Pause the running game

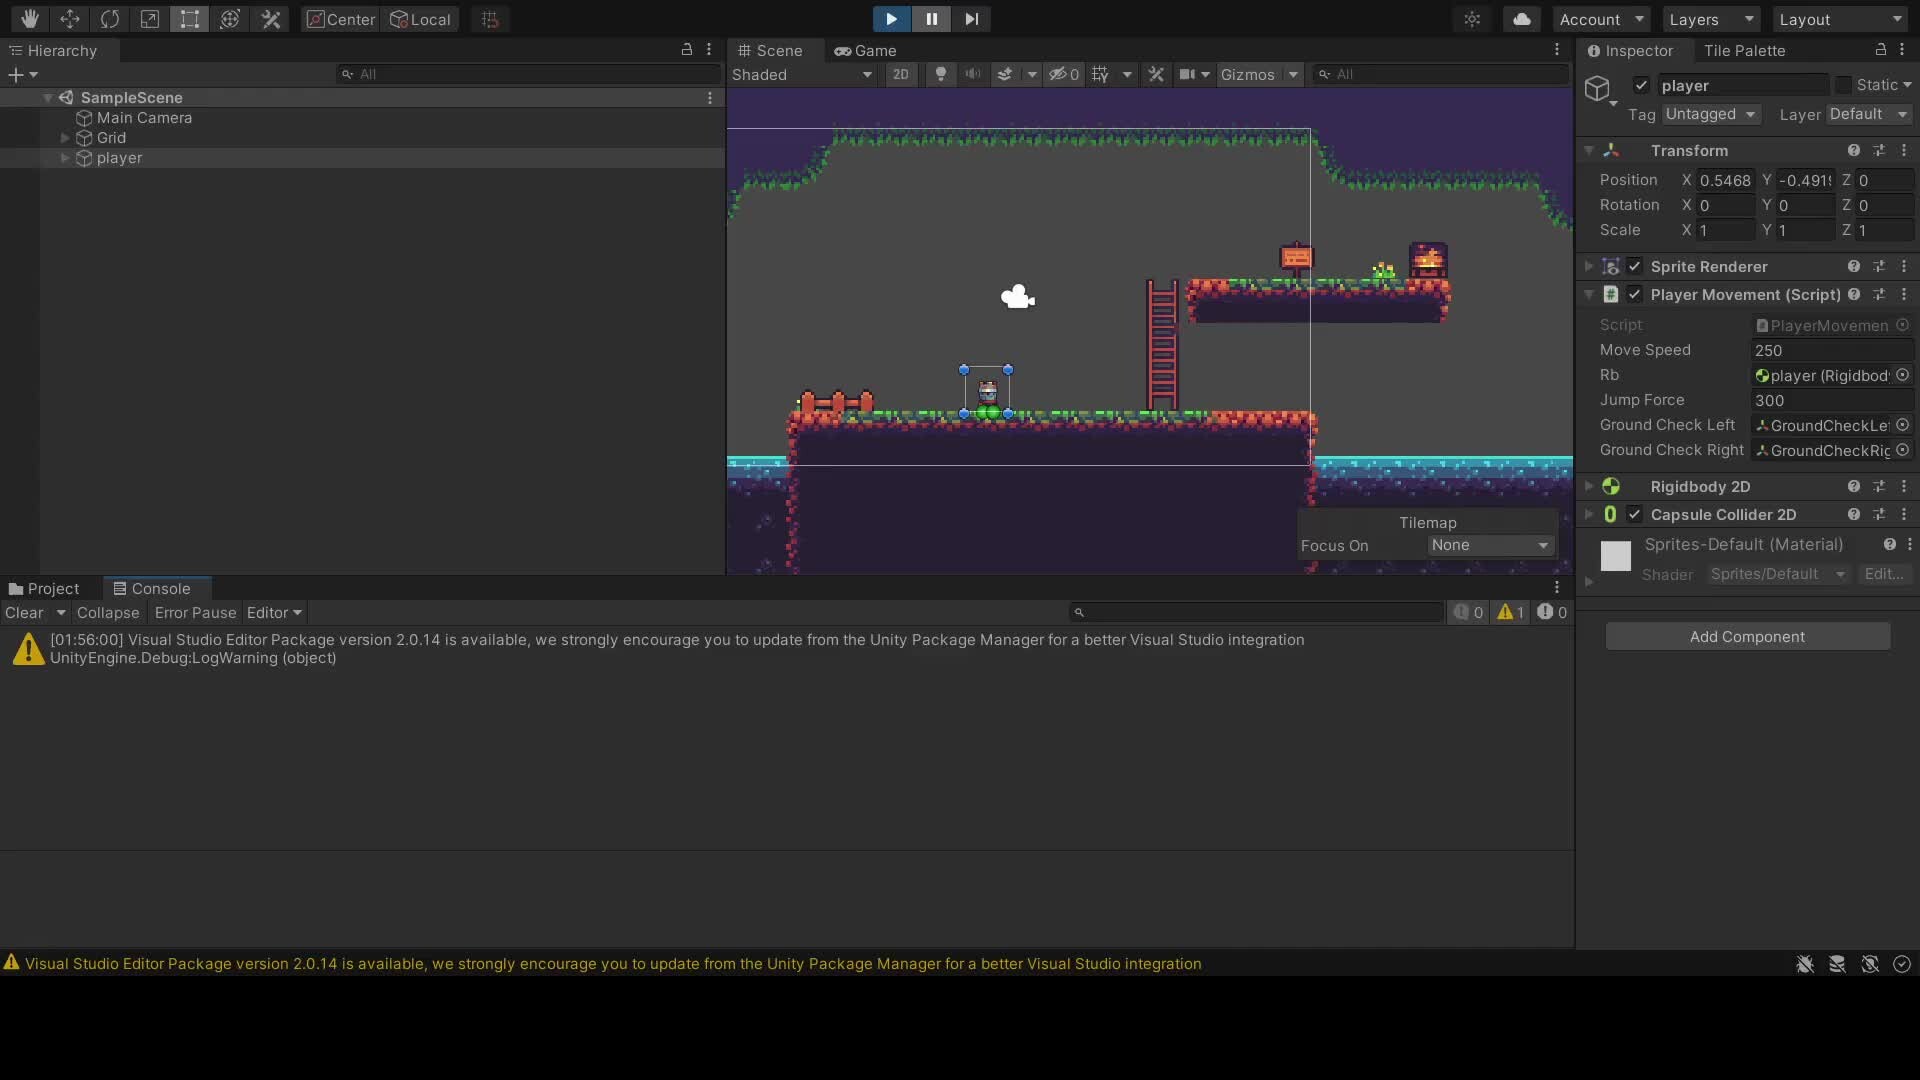(931, 18)
